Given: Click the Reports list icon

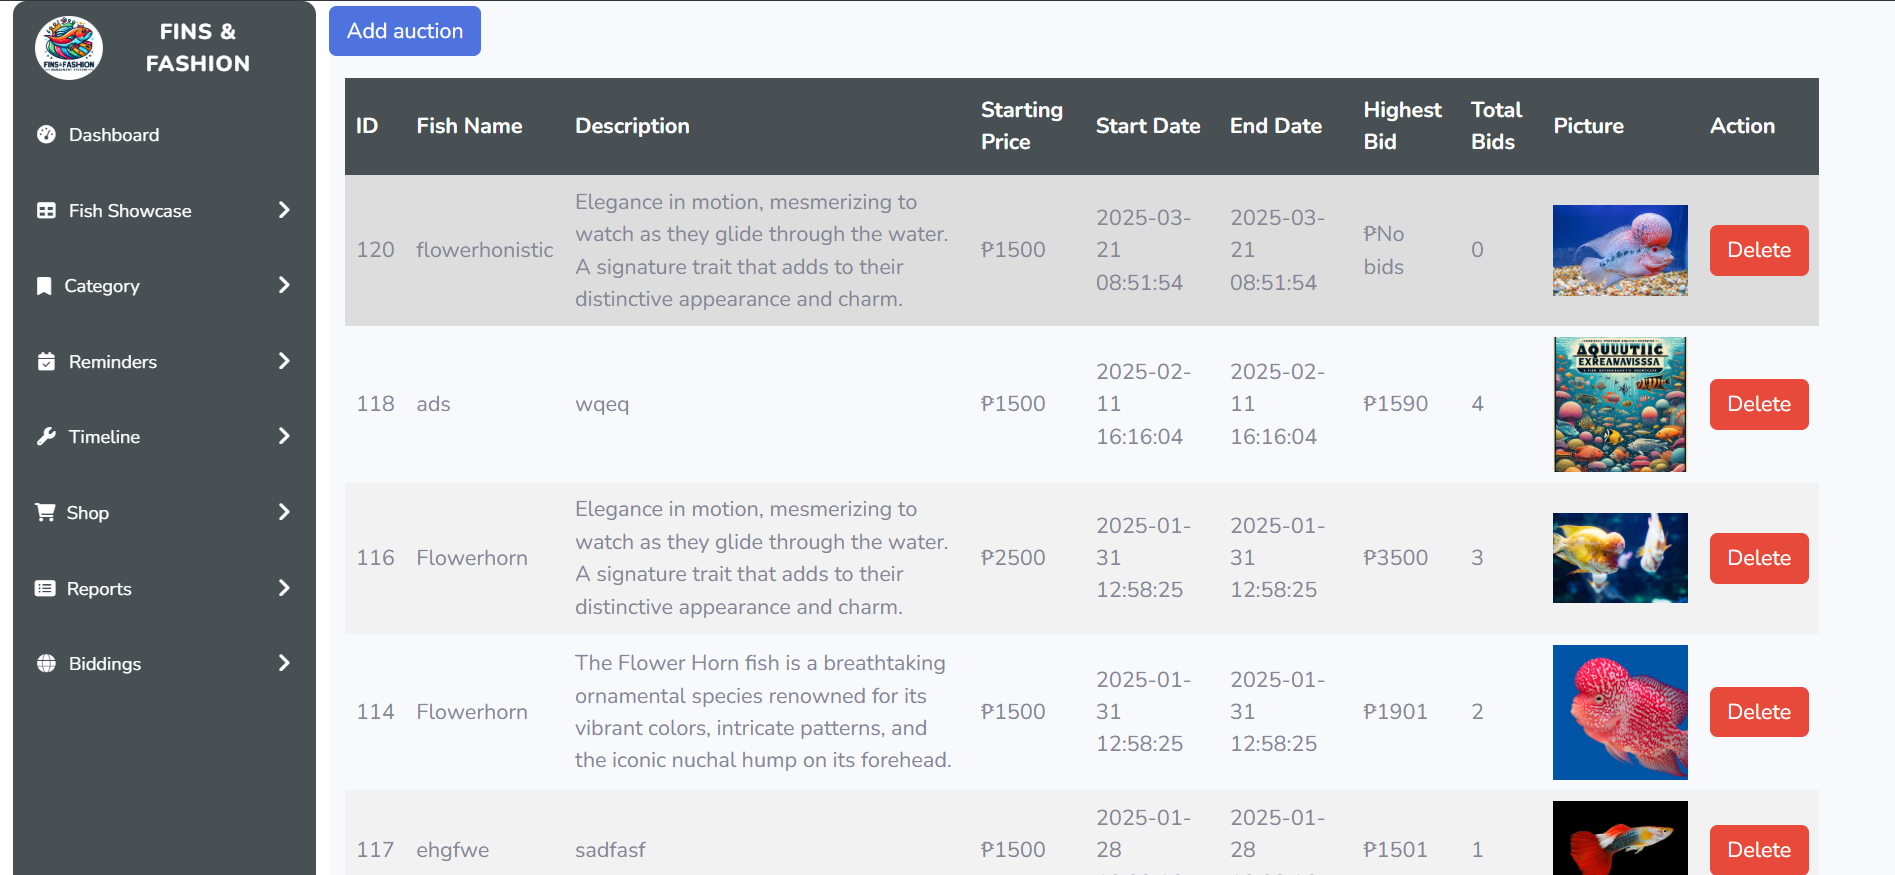Looking at the screenshot, I should 45,589.
